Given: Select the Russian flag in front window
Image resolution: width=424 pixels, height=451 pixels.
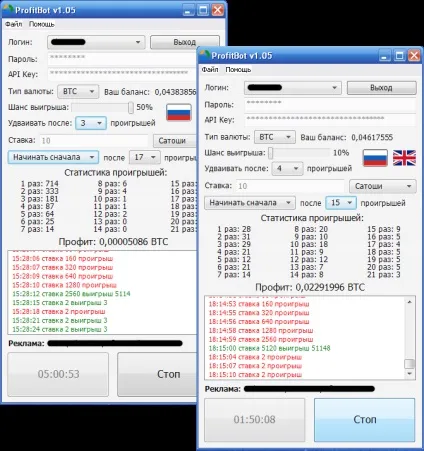Looking at the screenshot, I should tap(375, 158).
